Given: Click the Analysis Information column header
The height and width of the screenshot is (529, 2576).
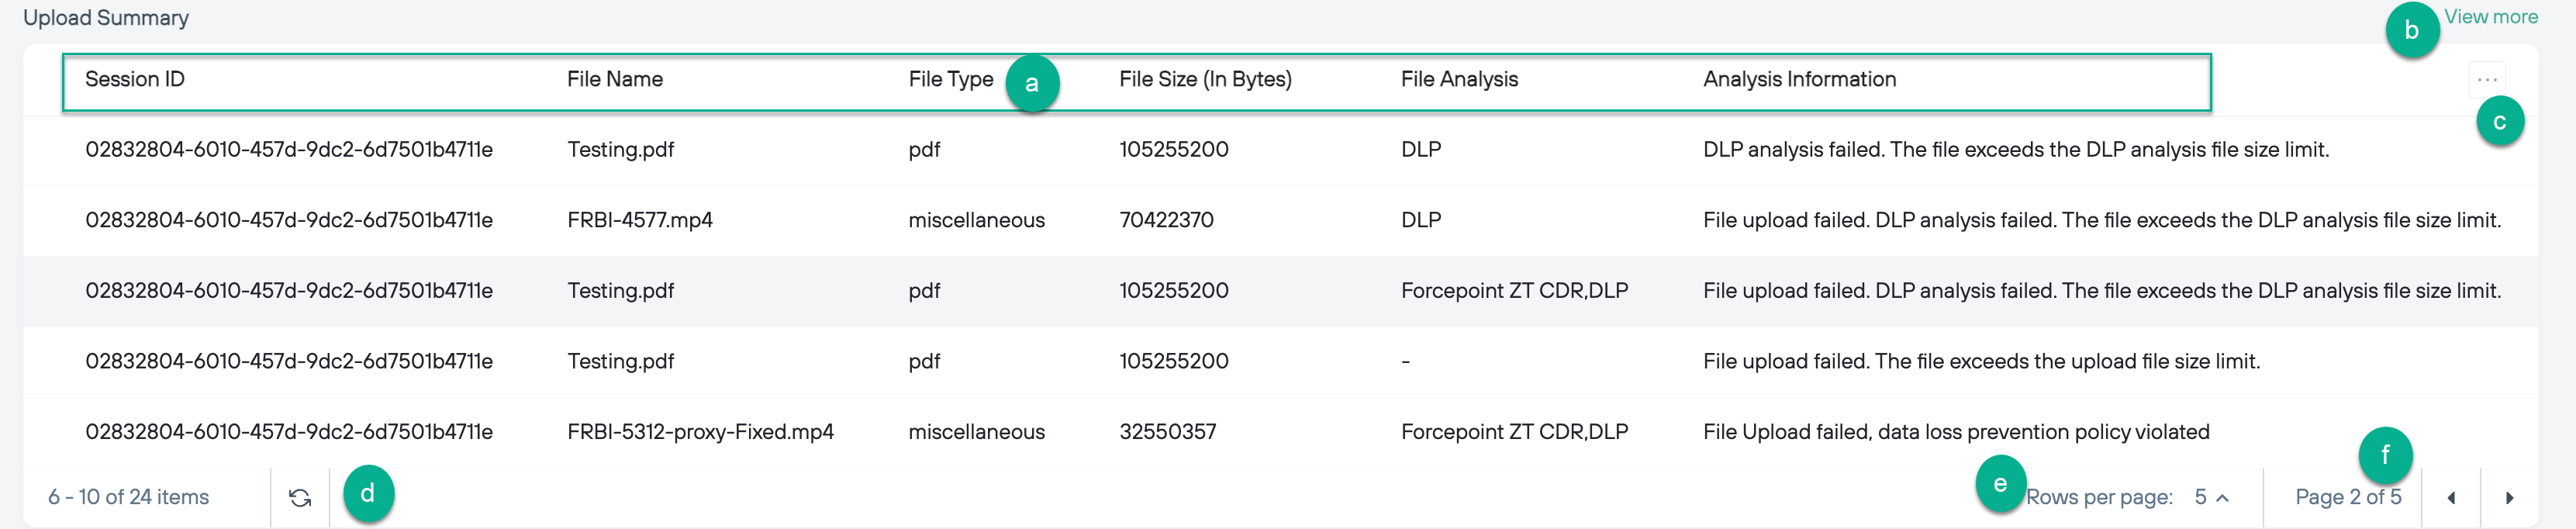Looking at the screenshot, I should [1799, 79].
